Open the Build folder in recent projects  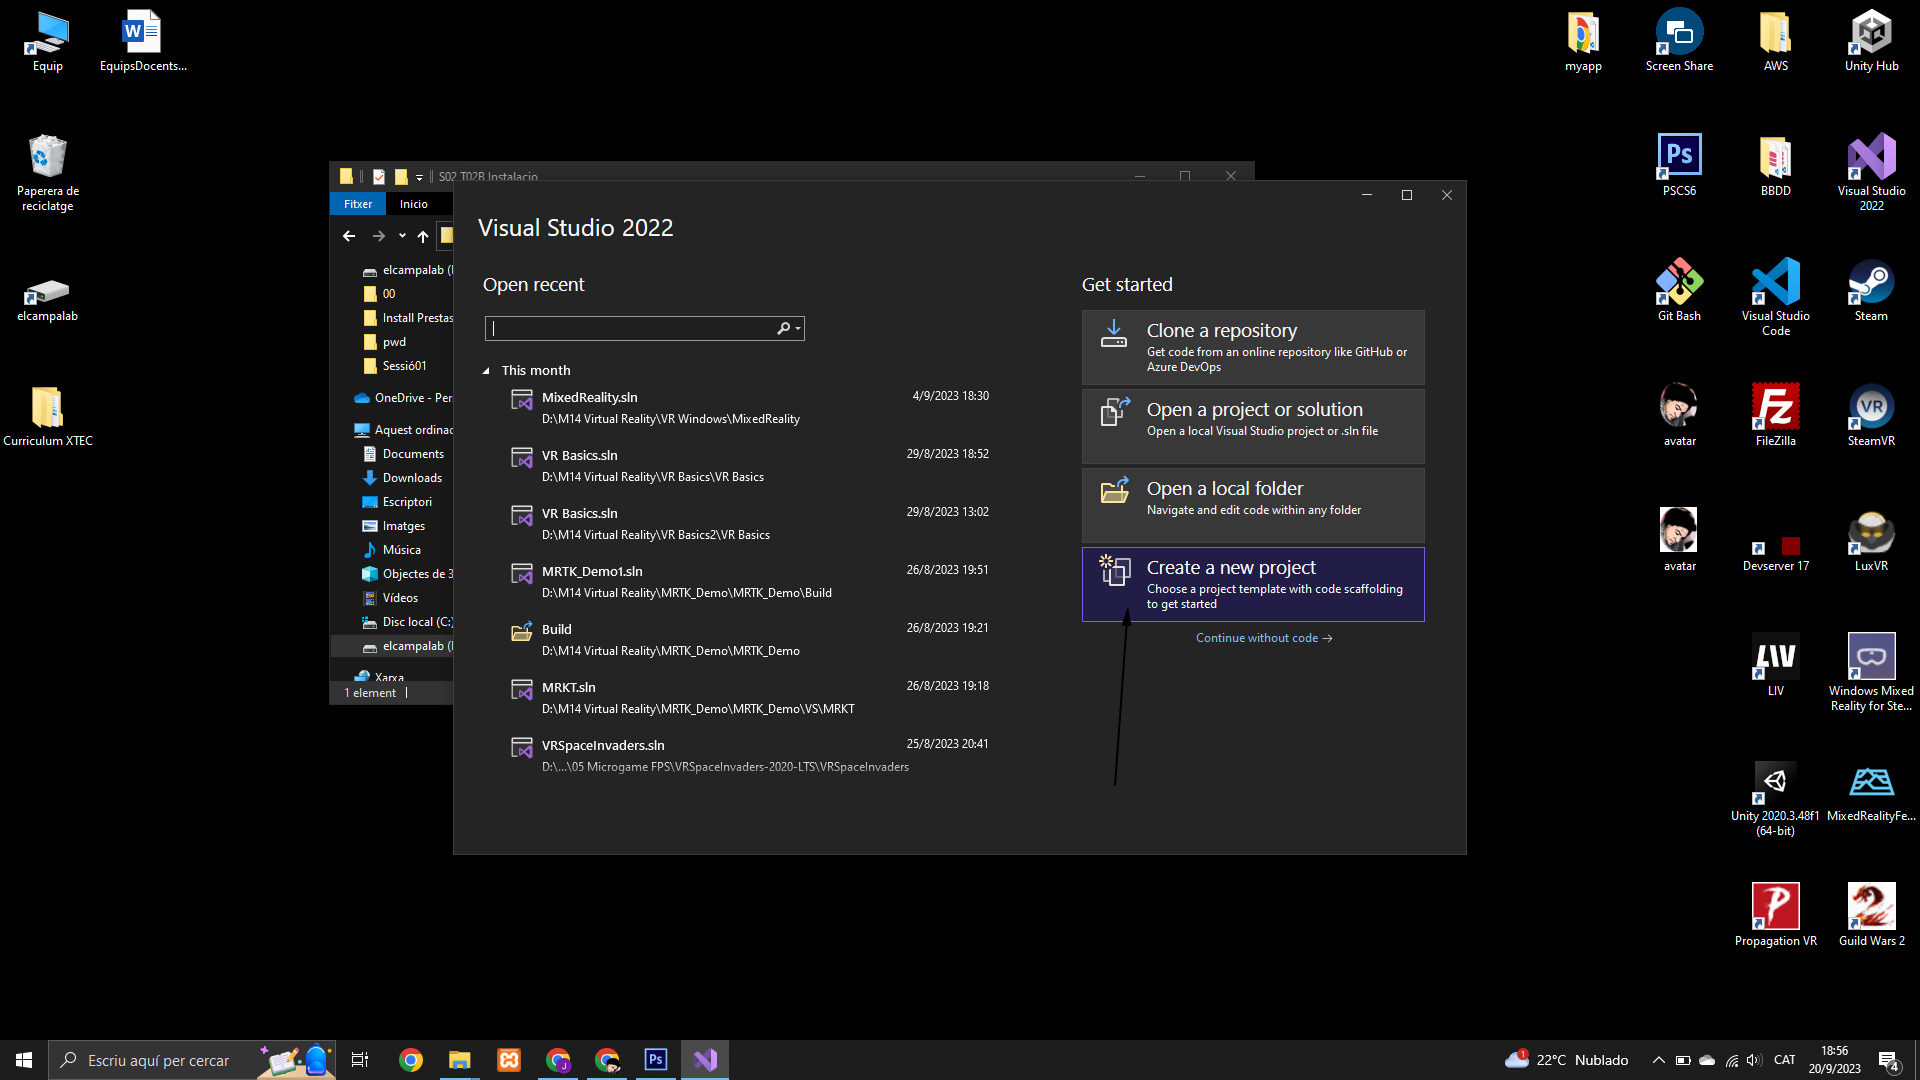pyautogui.click(x=557, y=630)
